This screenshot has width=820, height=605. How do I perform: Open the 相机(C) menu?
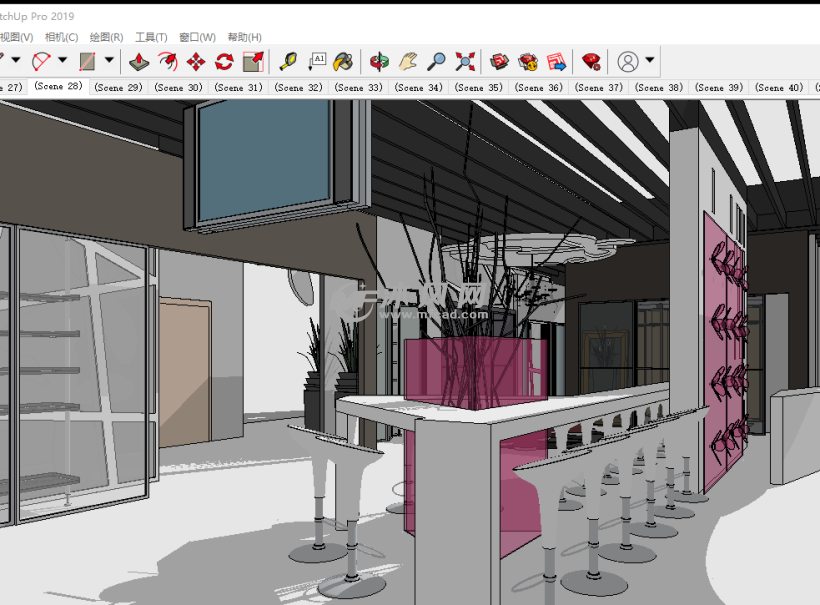click(x=62, y=37)
